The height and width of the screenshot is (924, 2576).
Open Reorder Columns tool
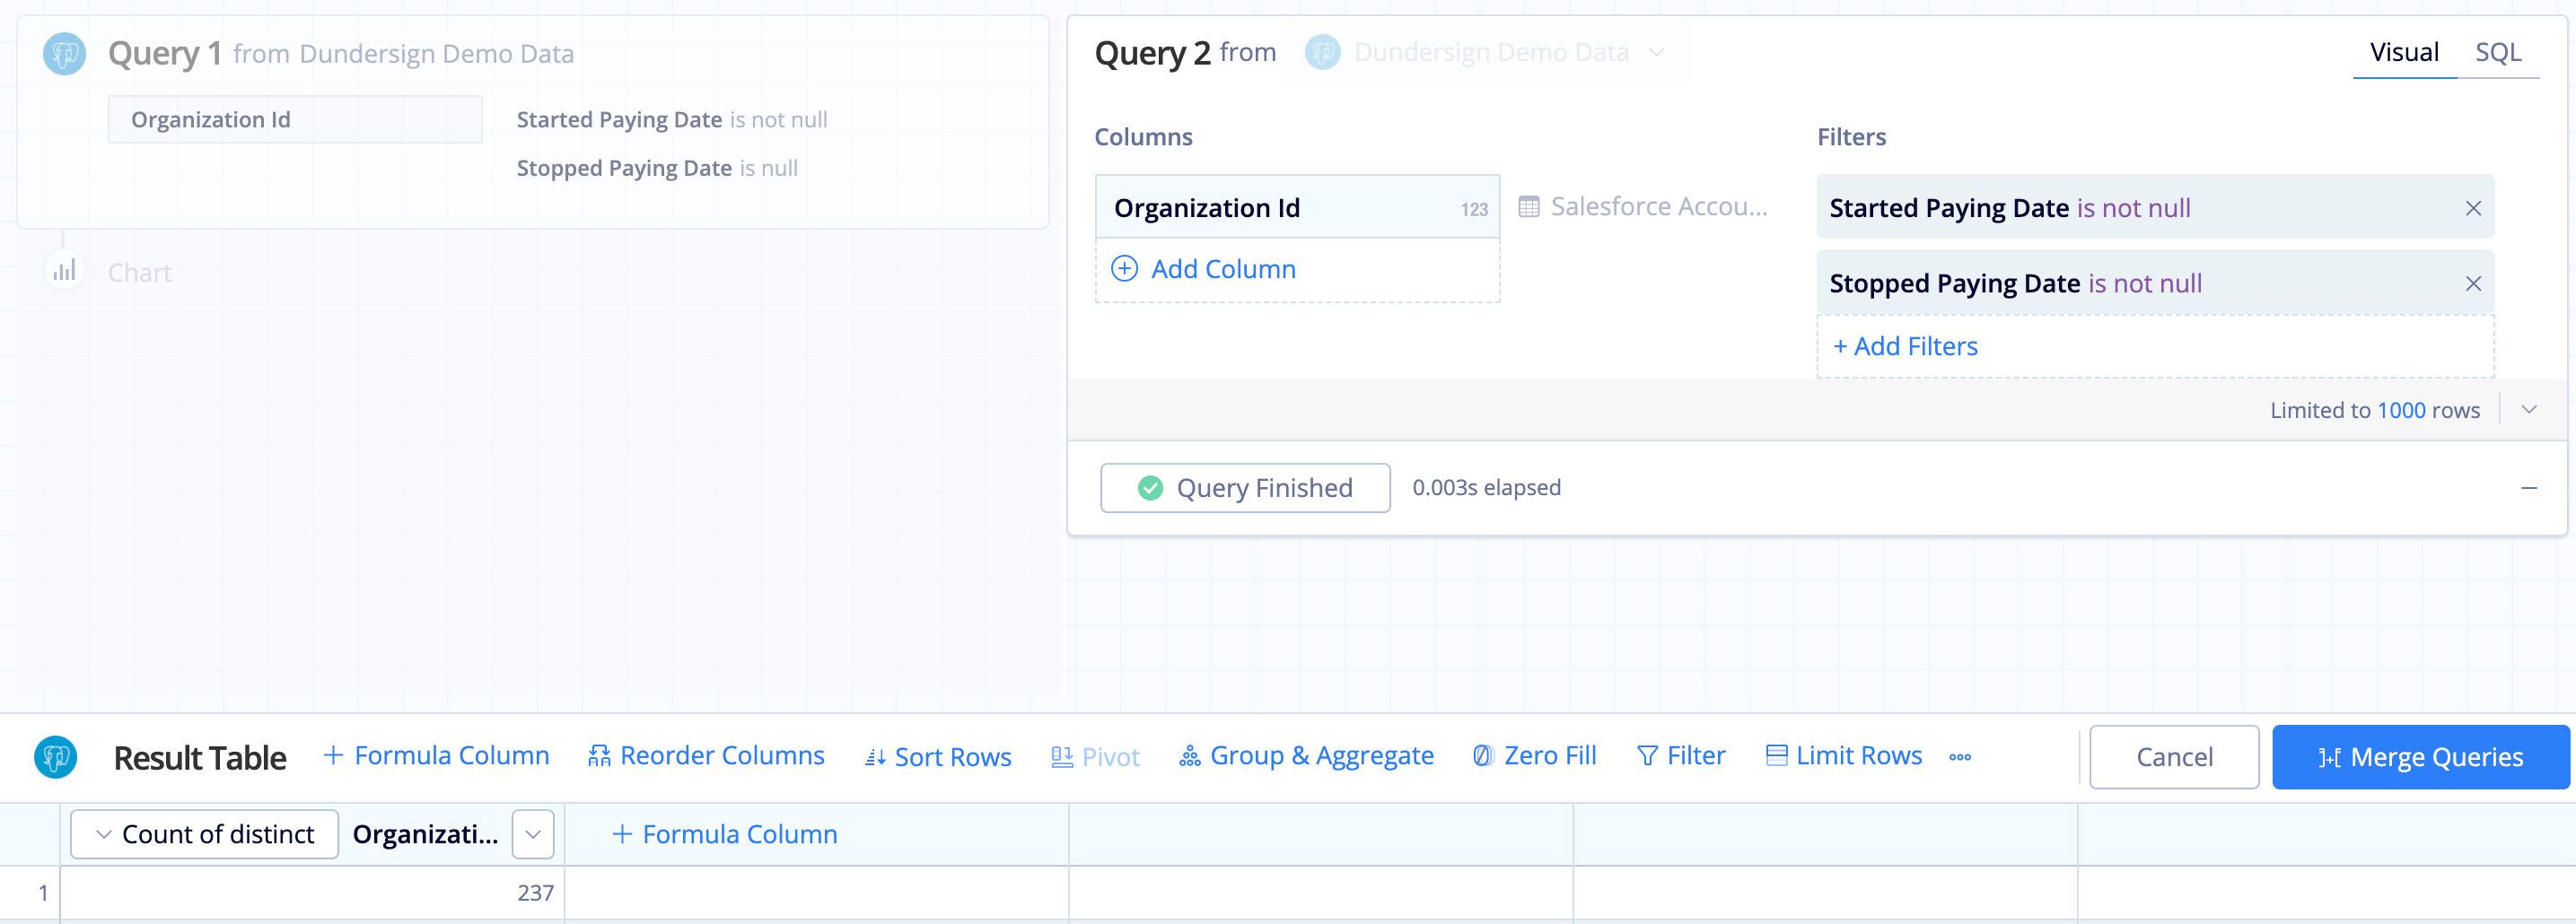click(x=706, y=756)
